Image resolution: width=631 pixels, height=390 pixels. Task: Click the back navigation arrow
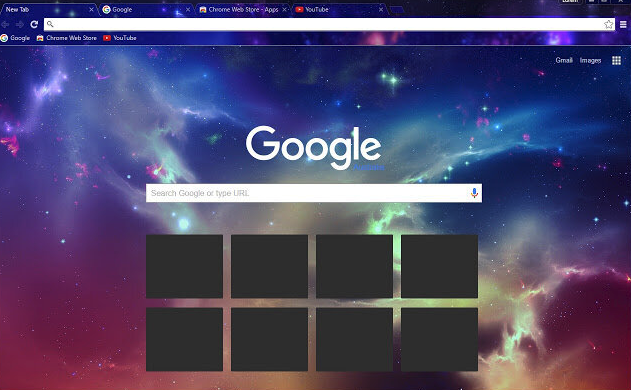click(5, 25)
